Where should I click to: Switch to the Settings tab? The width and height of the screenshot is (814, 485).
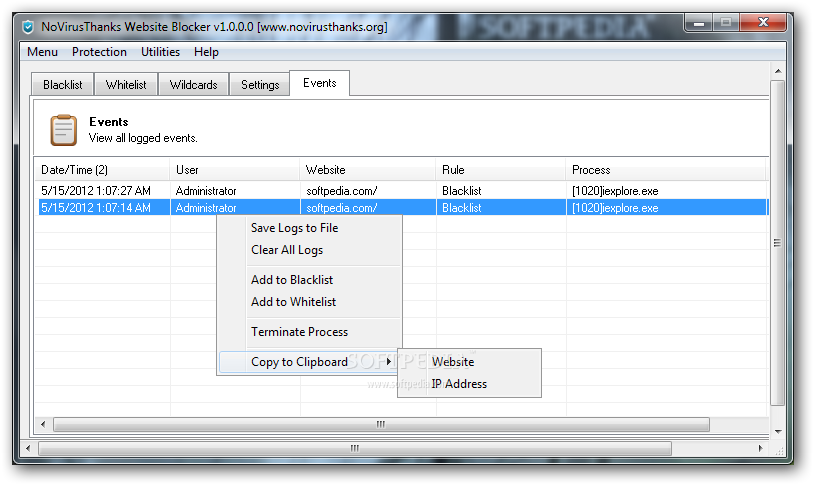pyautogui.click(x=260, y=85)
